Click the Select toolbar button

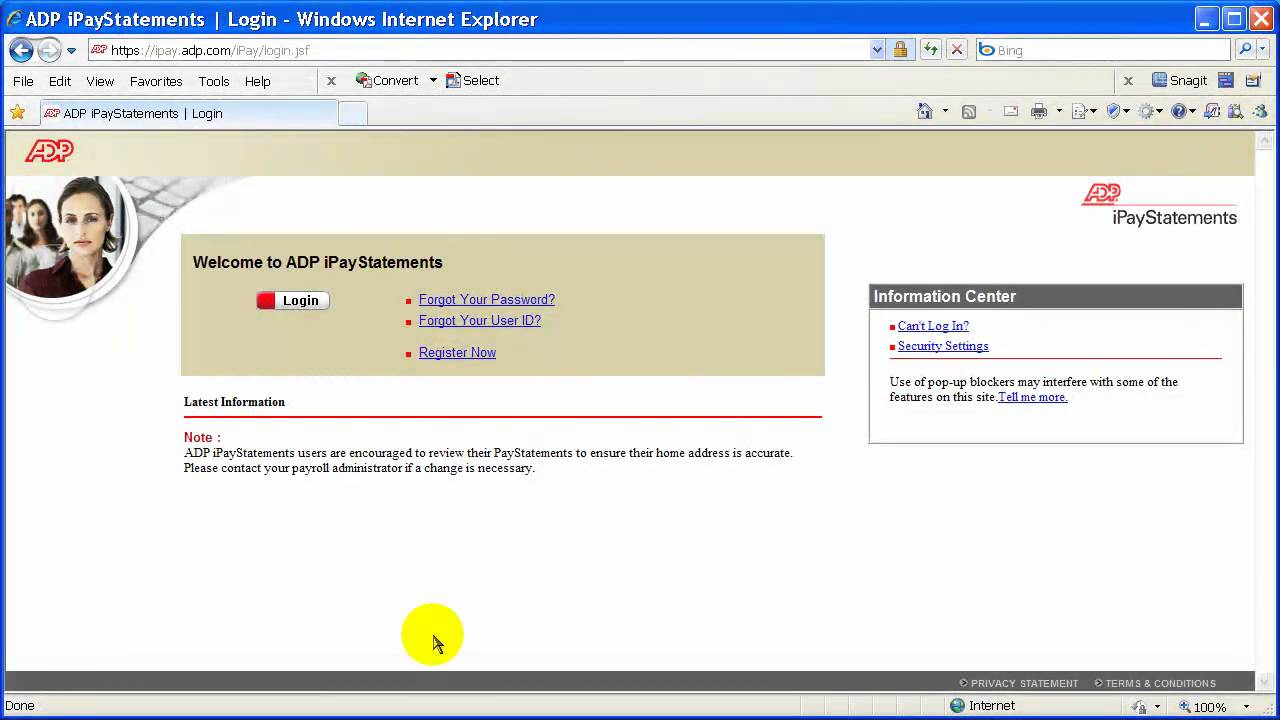tap(472, 80)
